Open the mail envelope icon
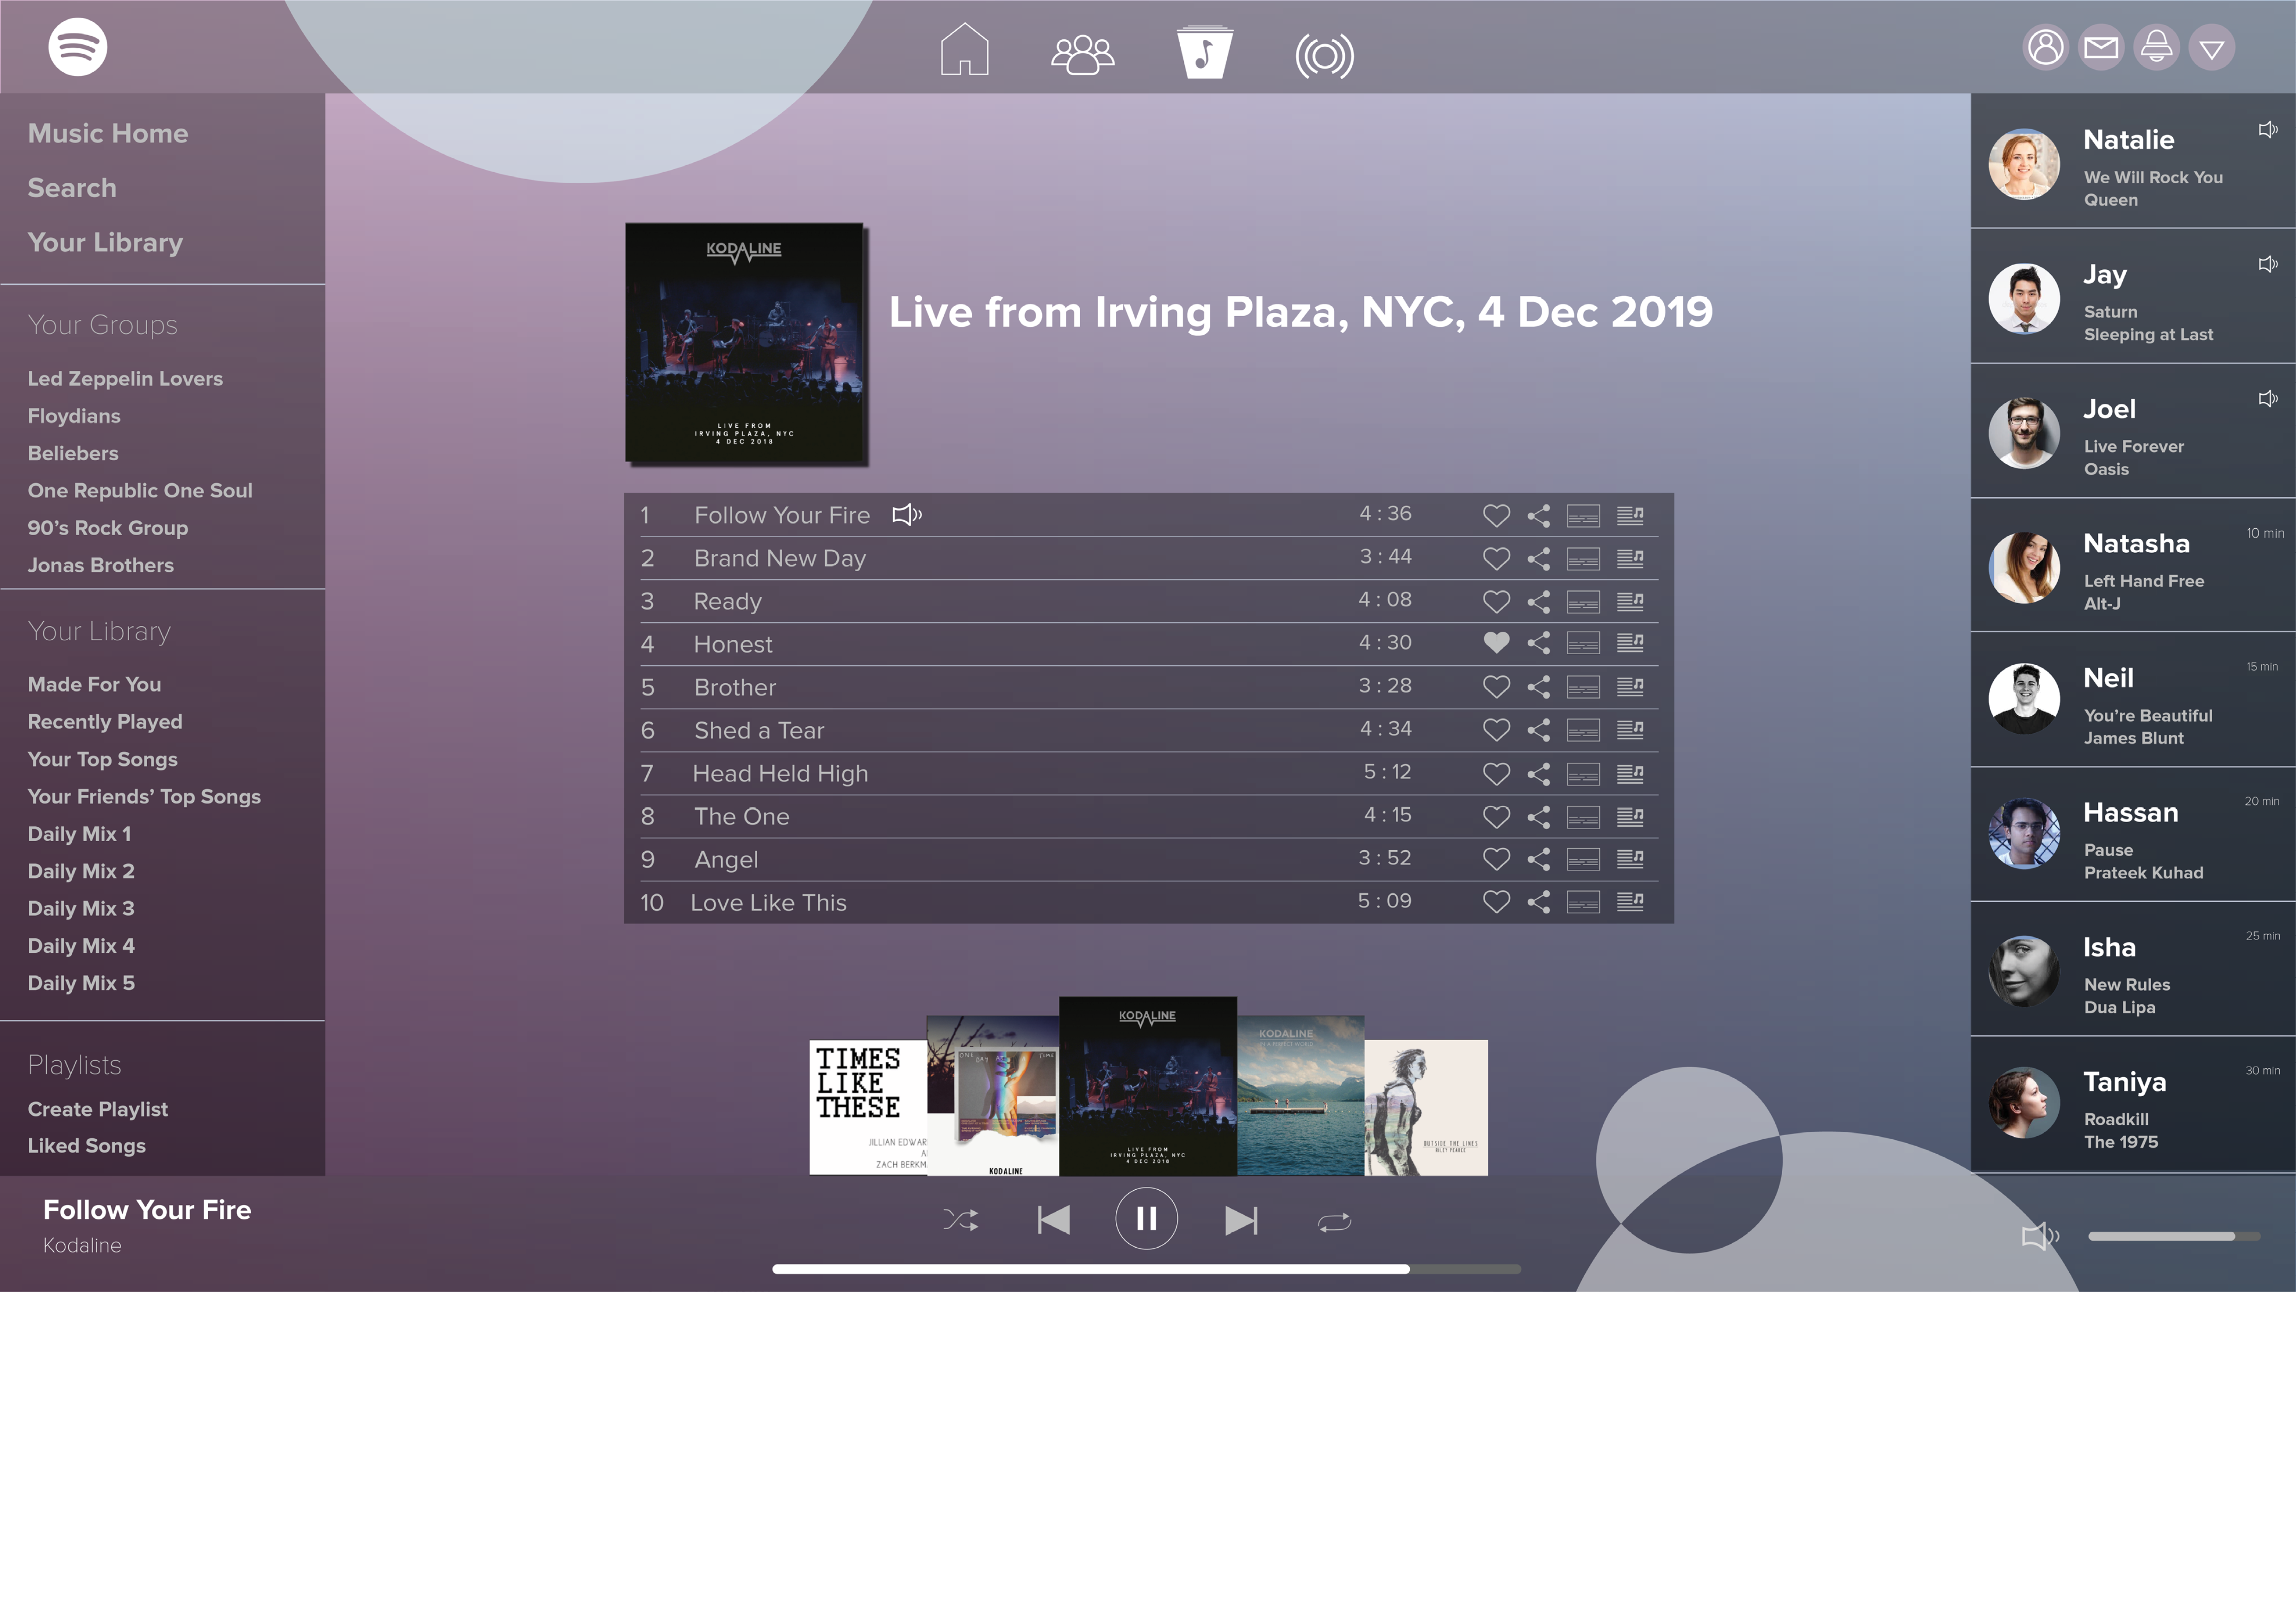 [x=2101, y=47]
